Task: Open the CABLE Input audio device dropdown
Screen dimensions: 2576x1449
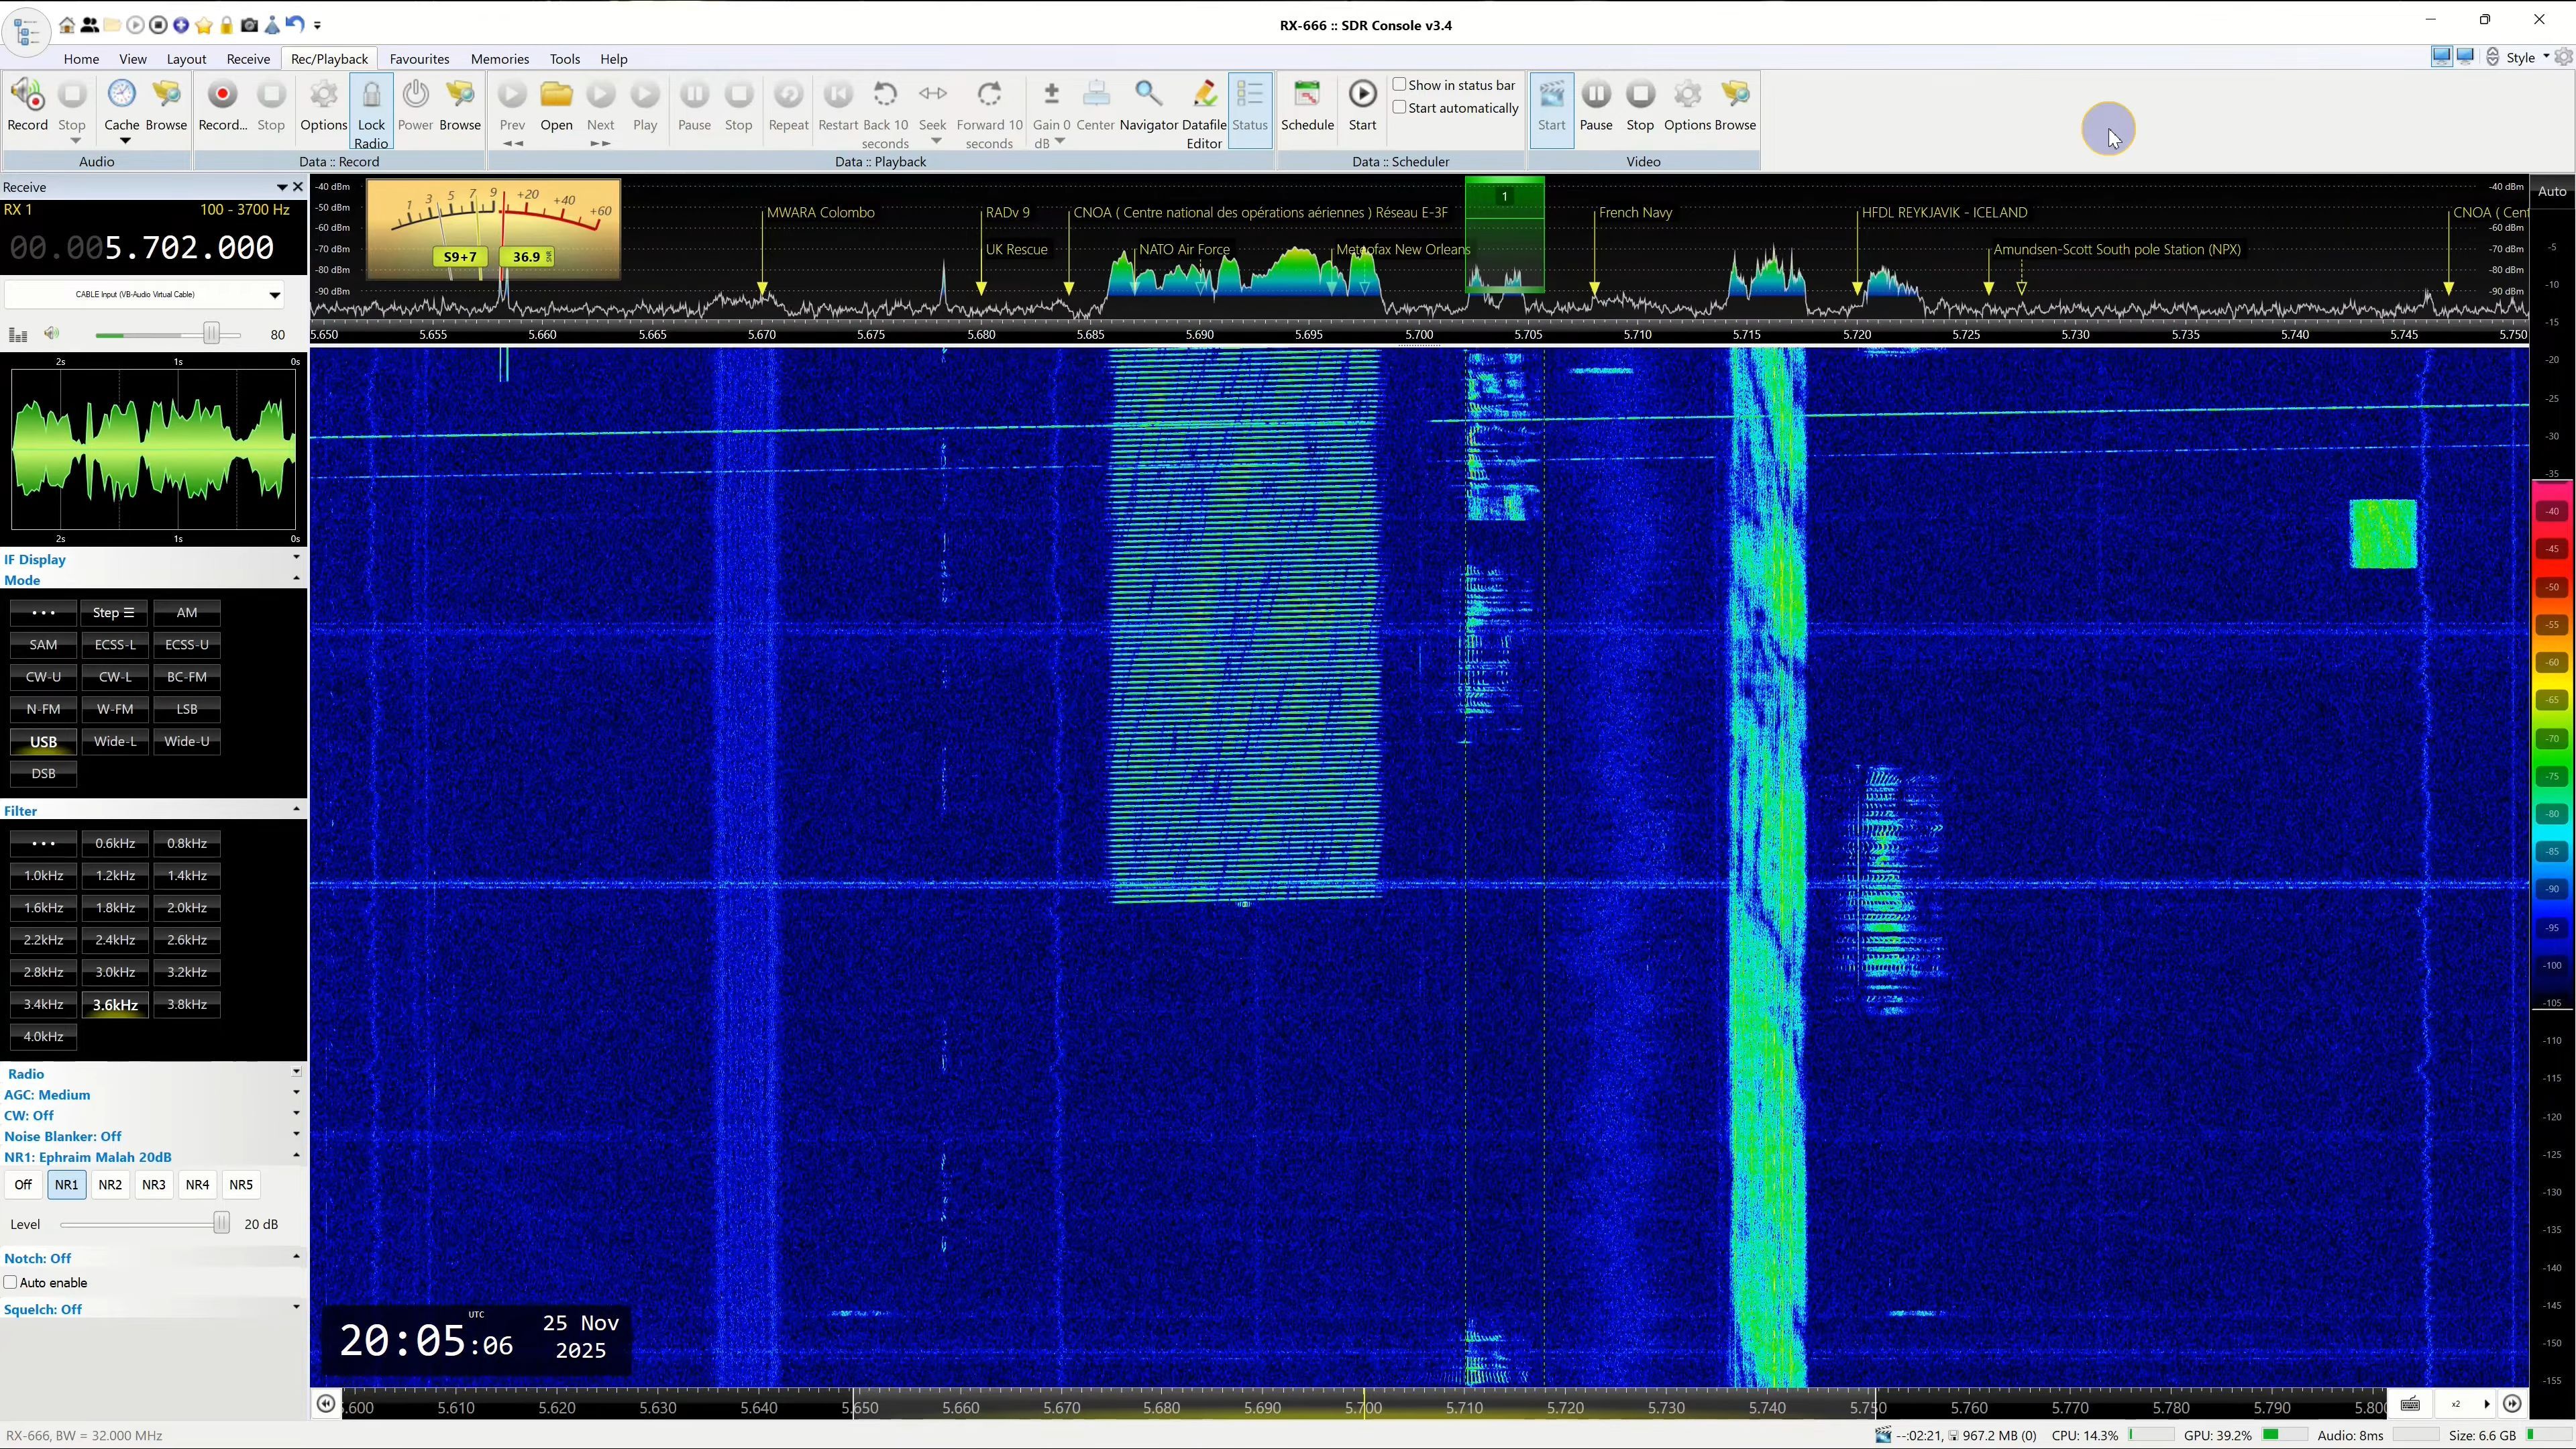Action: (x=274, y=295)
